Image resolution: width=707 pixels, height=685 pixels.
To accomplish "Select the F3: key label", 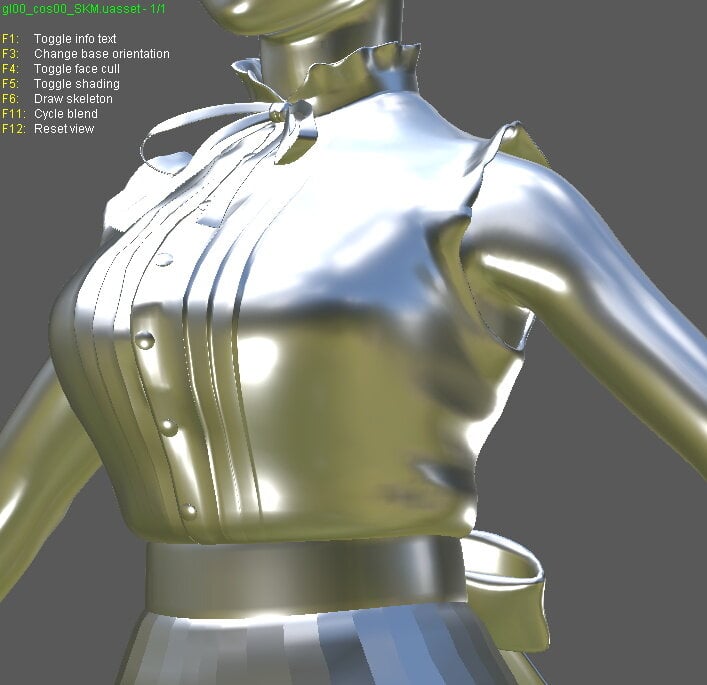I will tap(10, 54).
